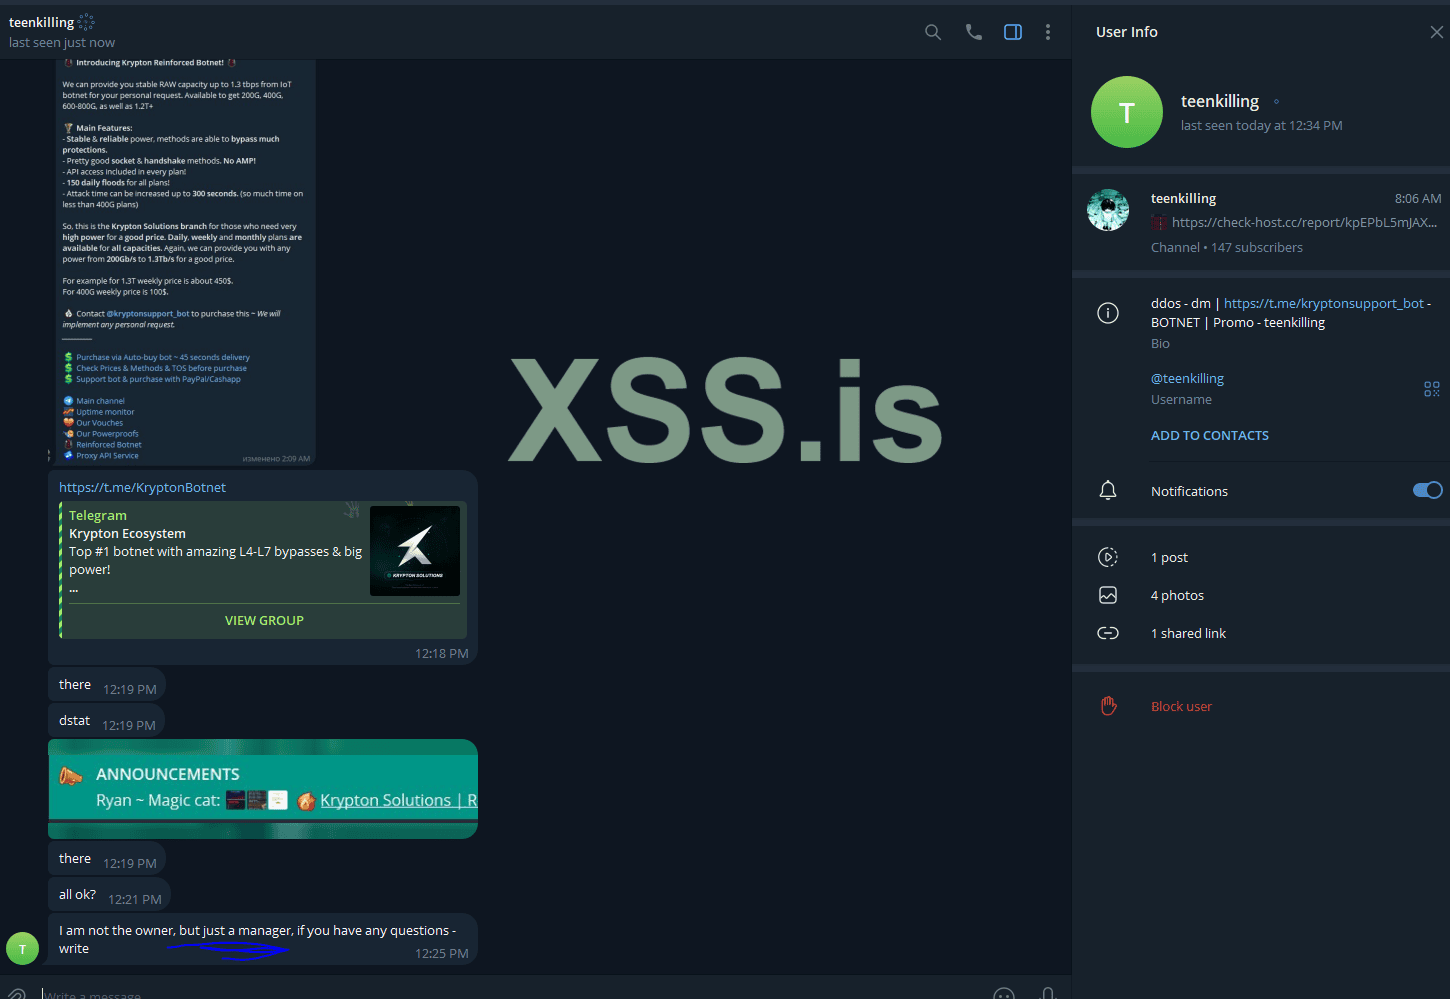Open the t.me/KryptonBotnet link in chat
Viewport: 1450px width, 999px height.
[142, 487]
